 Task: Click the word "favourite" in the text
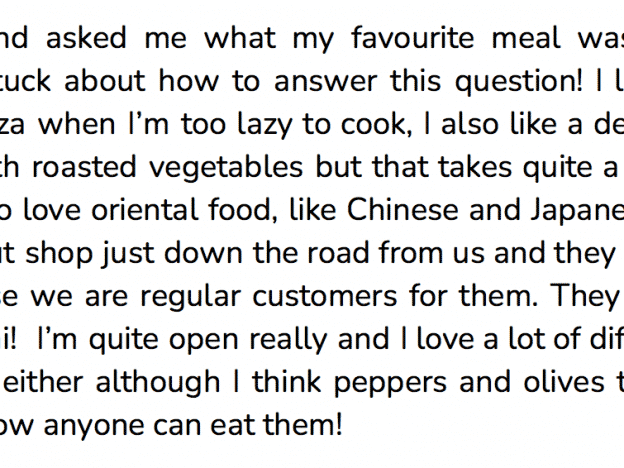413,38
